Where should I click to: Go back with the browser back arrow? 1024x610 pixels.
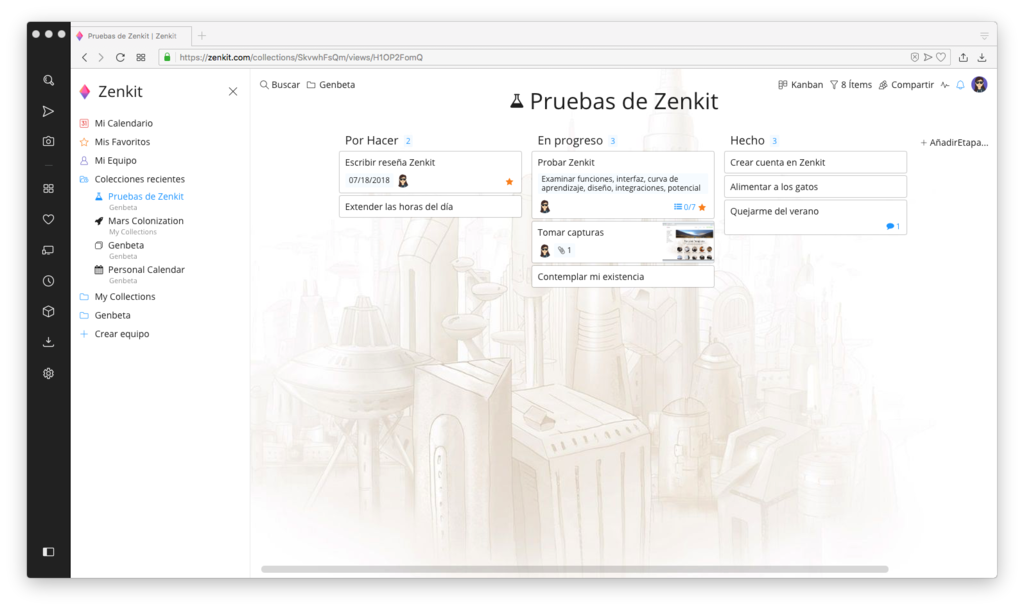pyautogui.click(x=85, y=57)
